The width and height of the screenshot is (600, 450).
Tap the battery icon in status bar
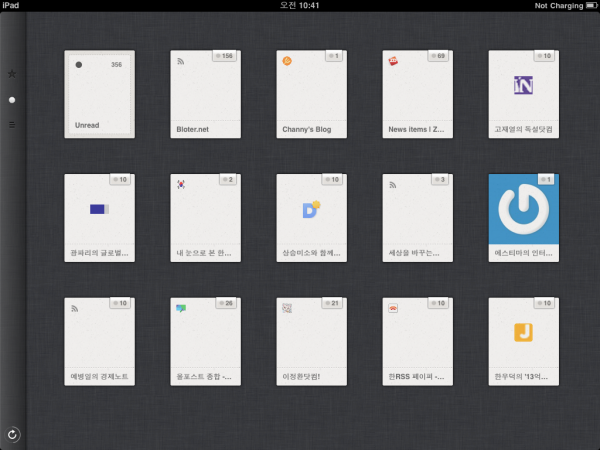pyautogui.click(x=592, y=5)
